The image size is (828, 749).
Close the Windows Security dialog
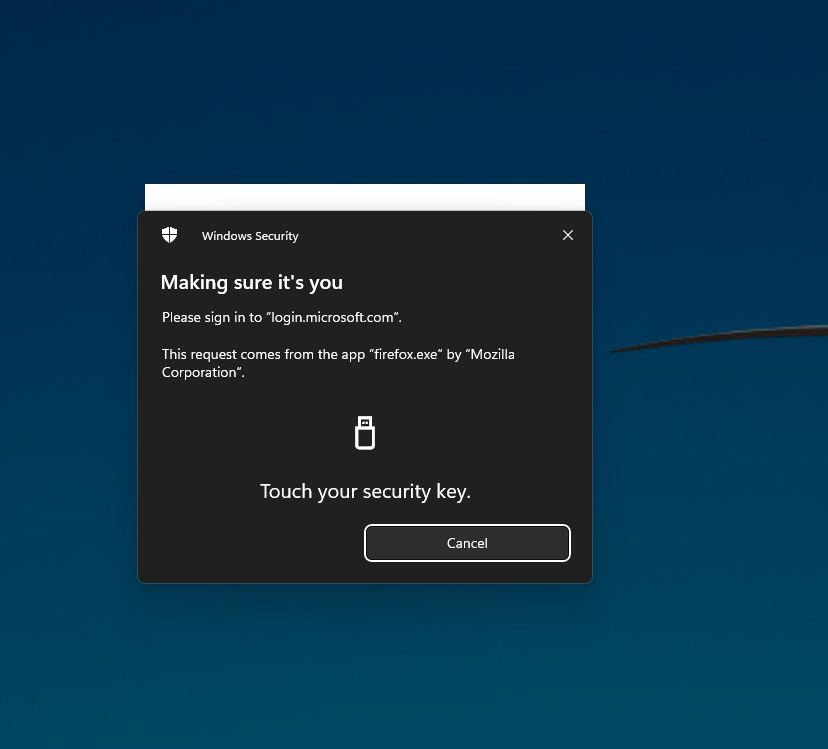tap(568, 235)
